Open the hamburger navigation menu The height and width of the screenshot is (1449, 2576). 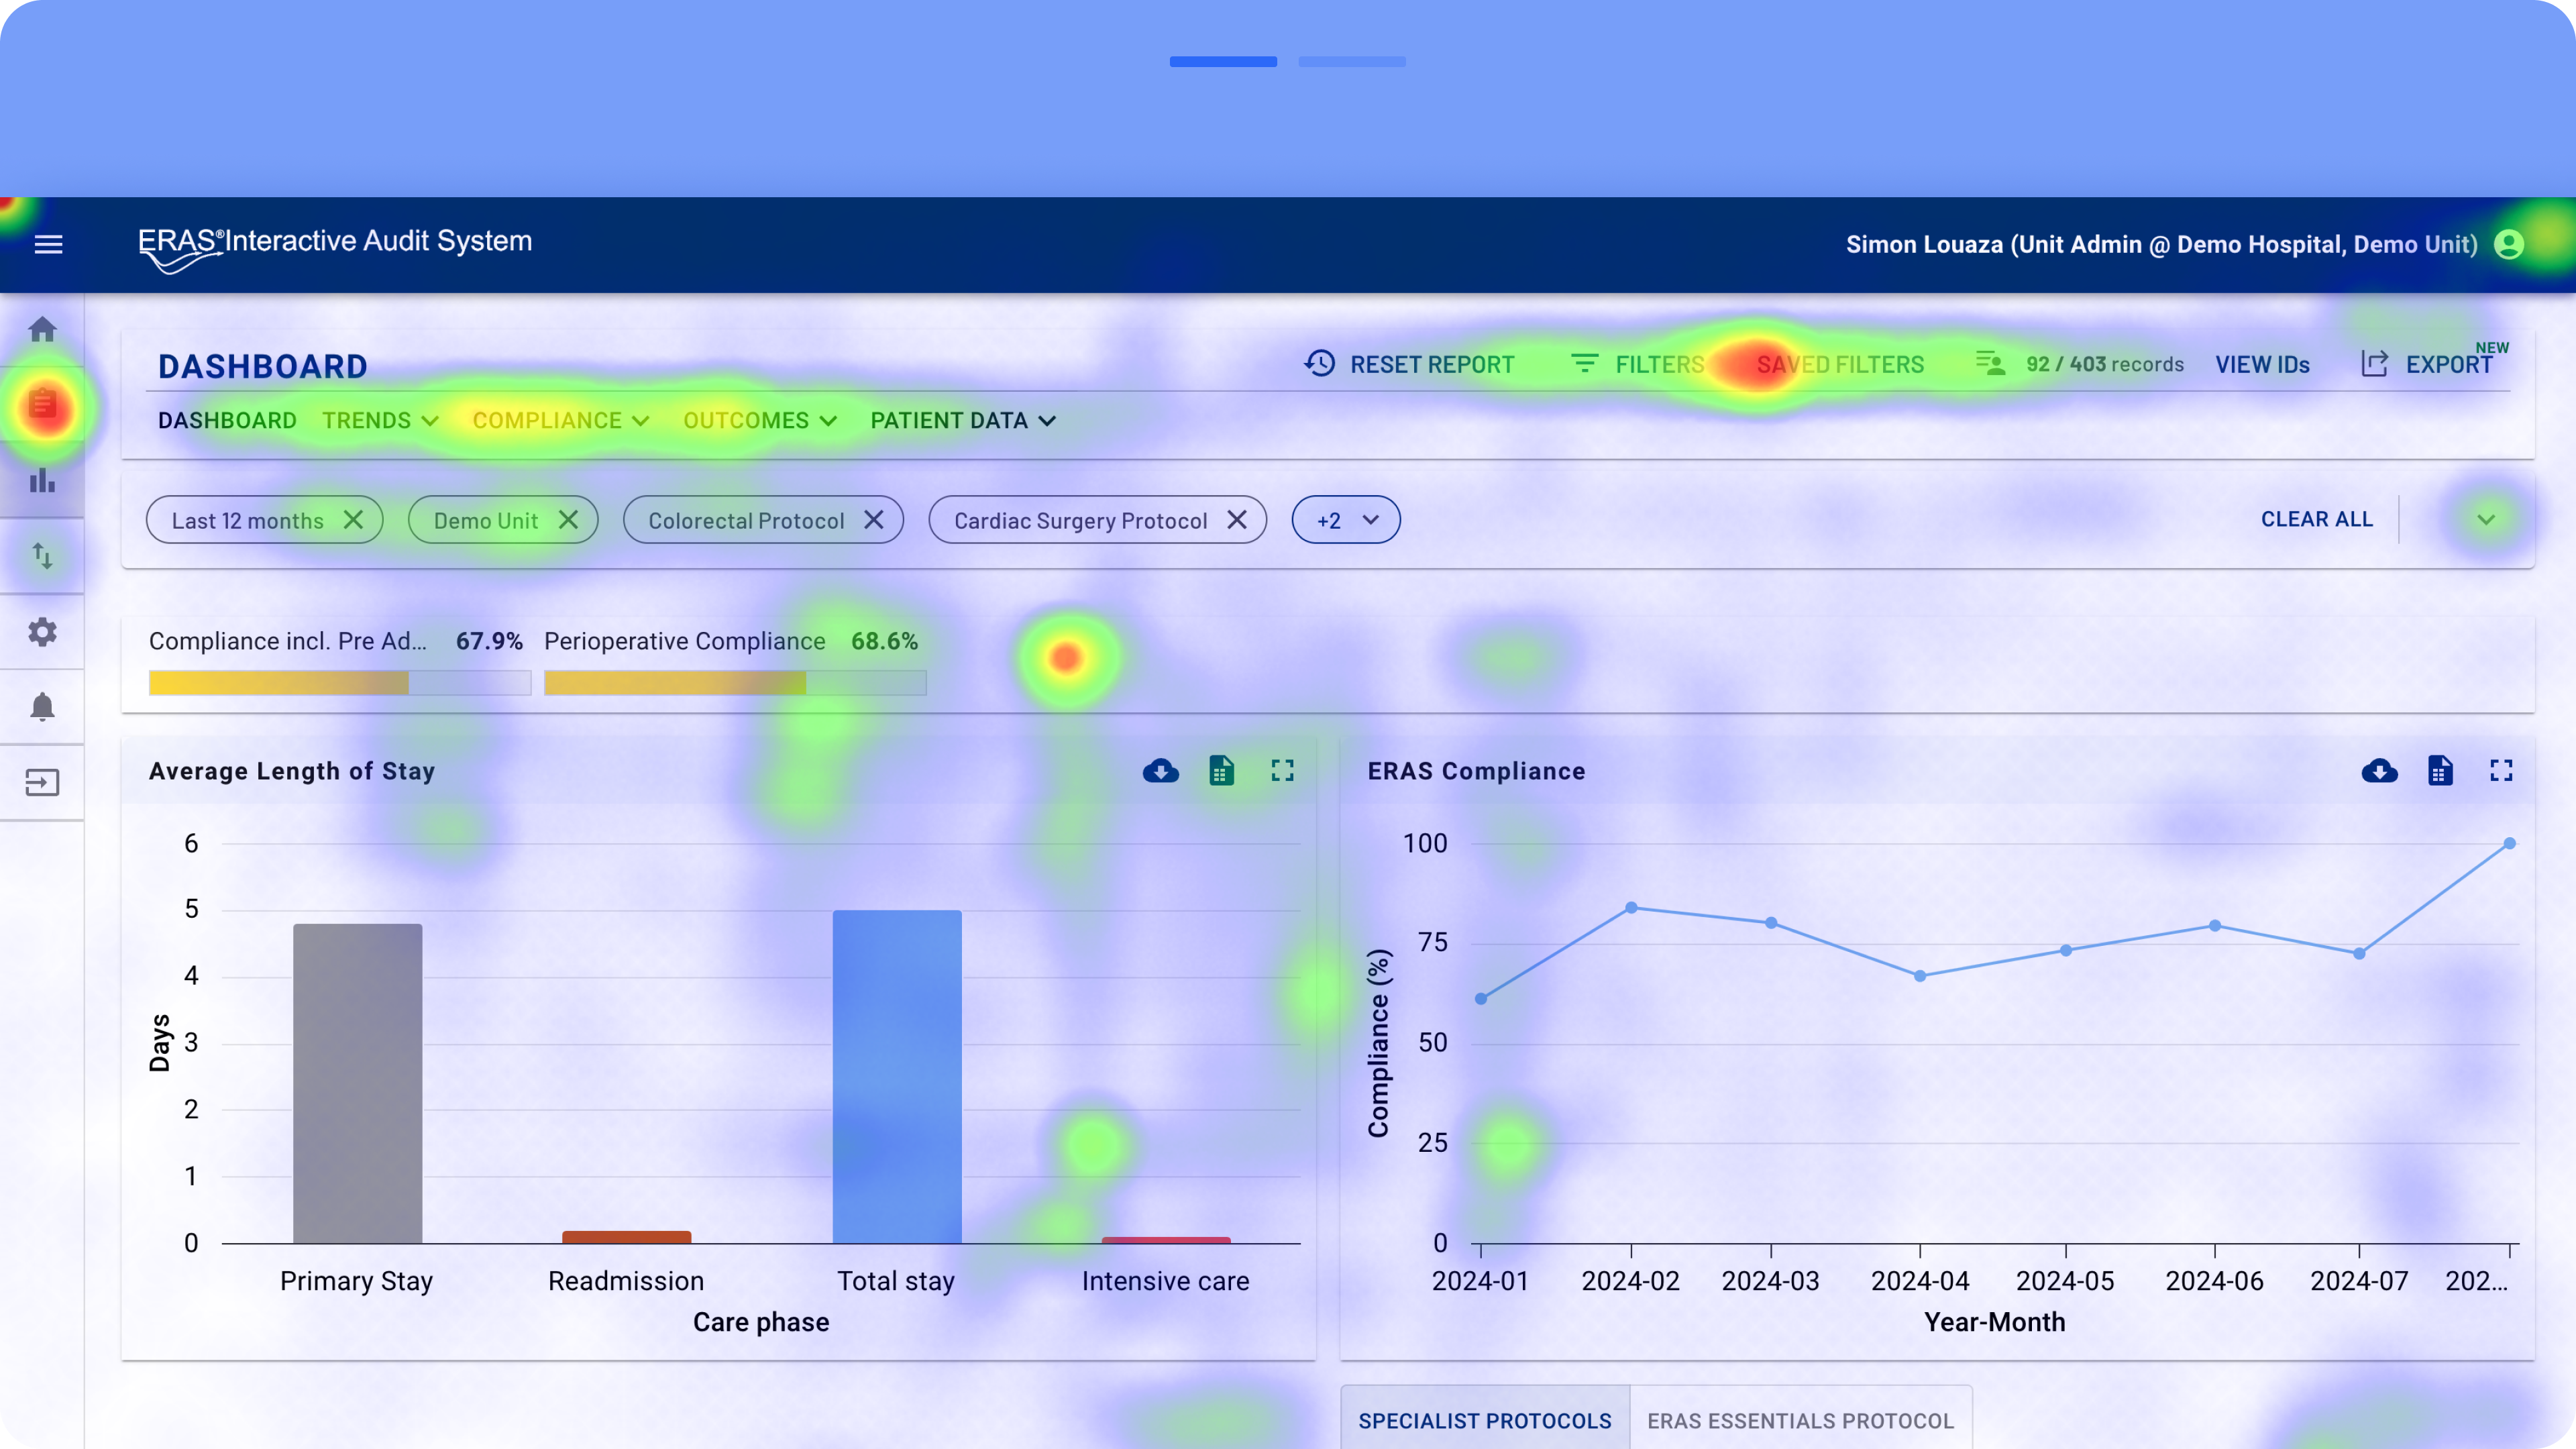point(48,244)
